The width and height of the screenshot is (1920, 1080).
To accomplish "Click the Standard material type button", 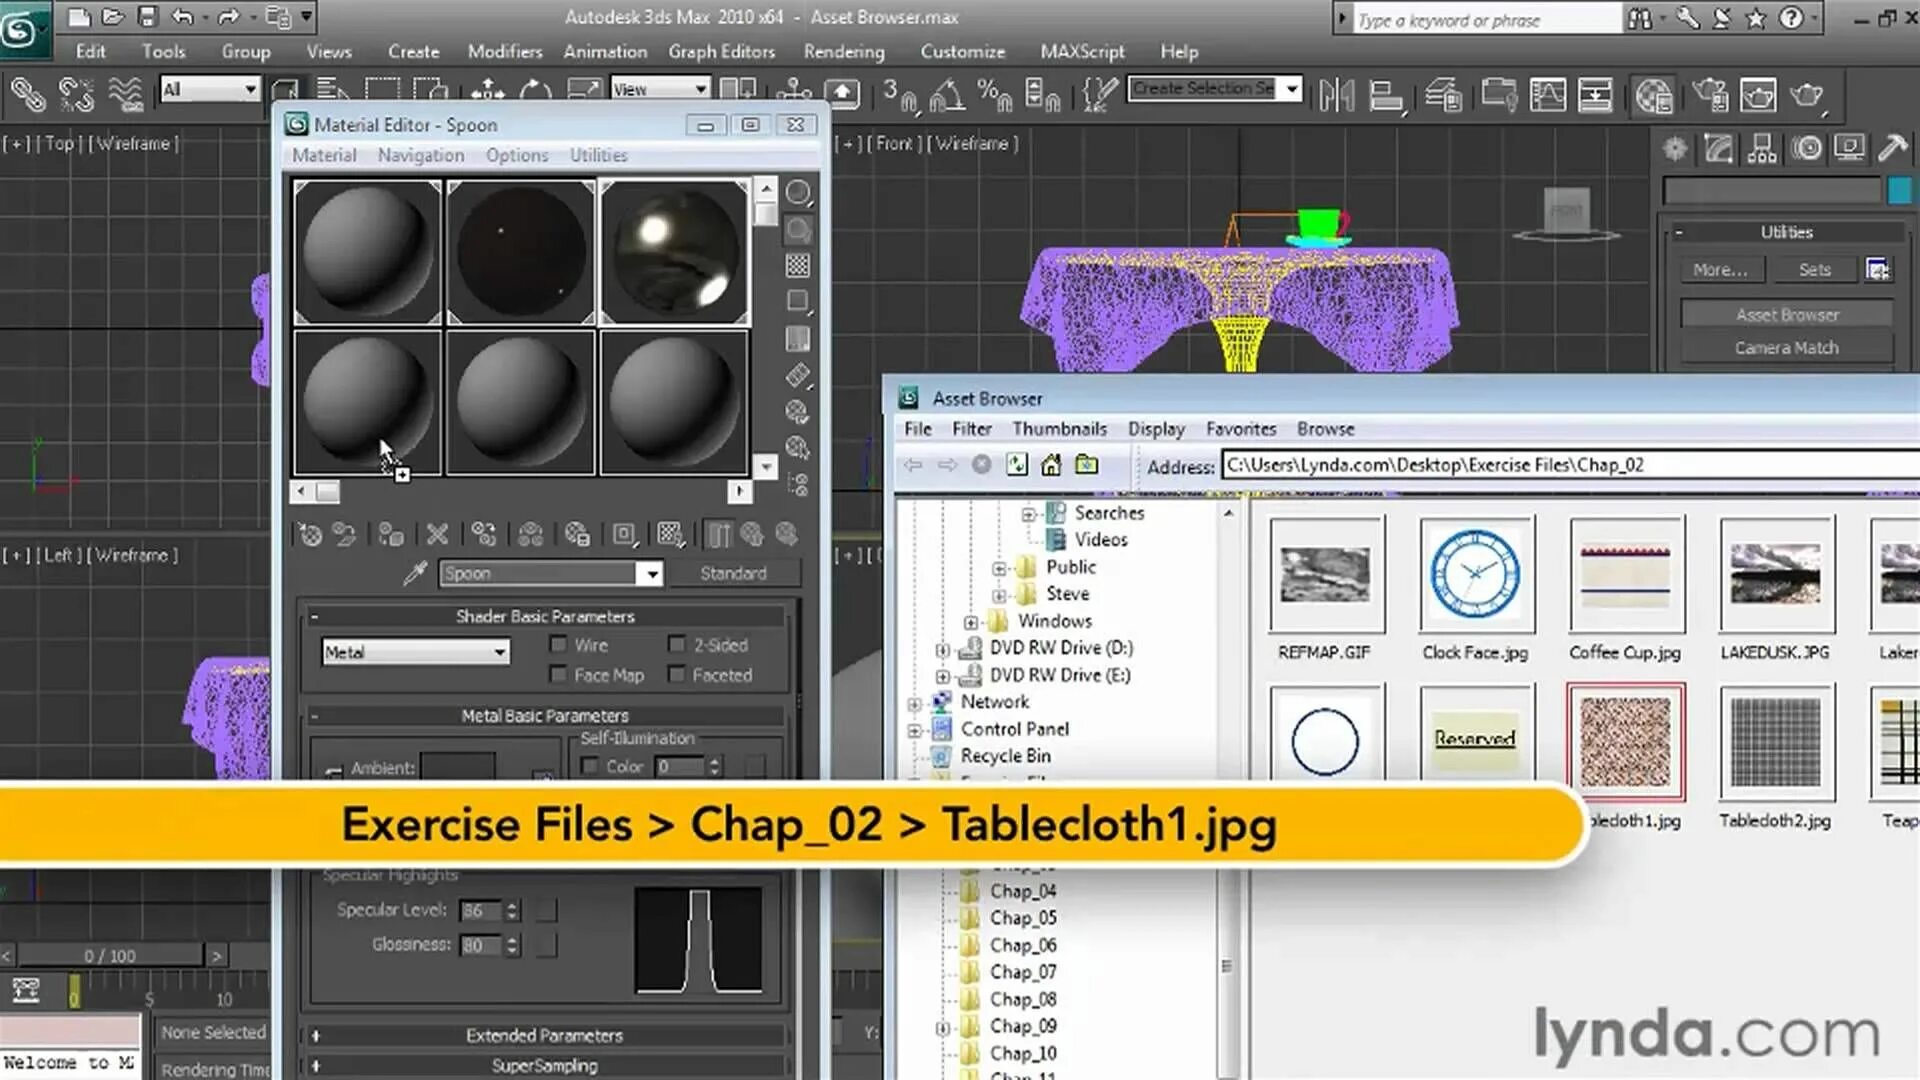I will point(733,573).
